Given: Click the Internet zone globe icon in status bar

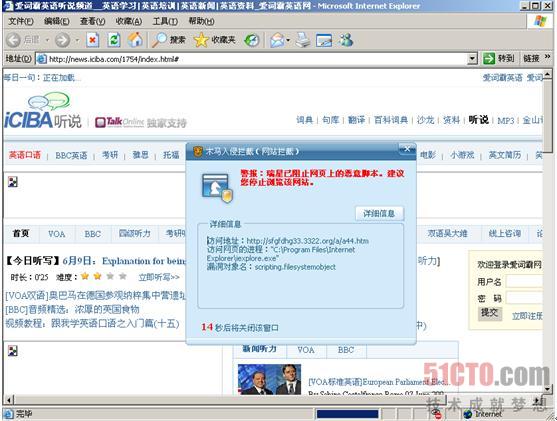Looking at the screenshot, I should 468,414.
